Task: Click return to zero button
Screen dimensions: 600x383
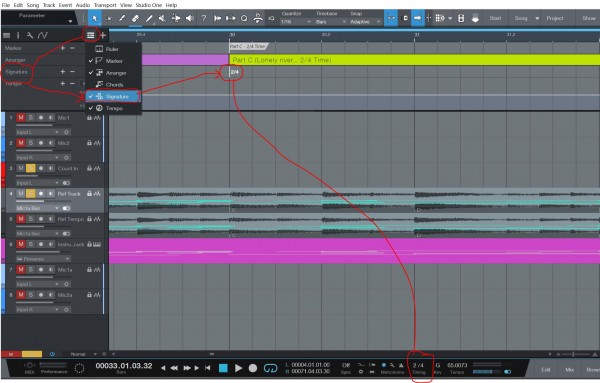Action: 207,368
